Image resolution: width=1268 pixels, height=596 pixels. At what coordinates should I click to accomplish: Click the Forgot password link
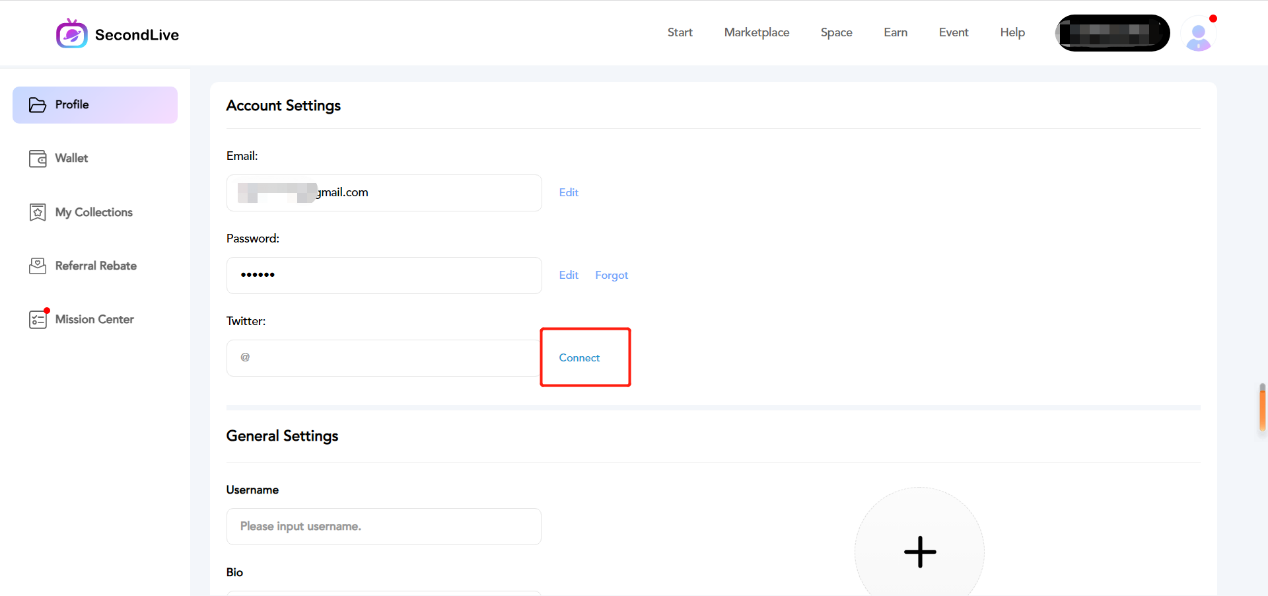(x=611, y=276)
